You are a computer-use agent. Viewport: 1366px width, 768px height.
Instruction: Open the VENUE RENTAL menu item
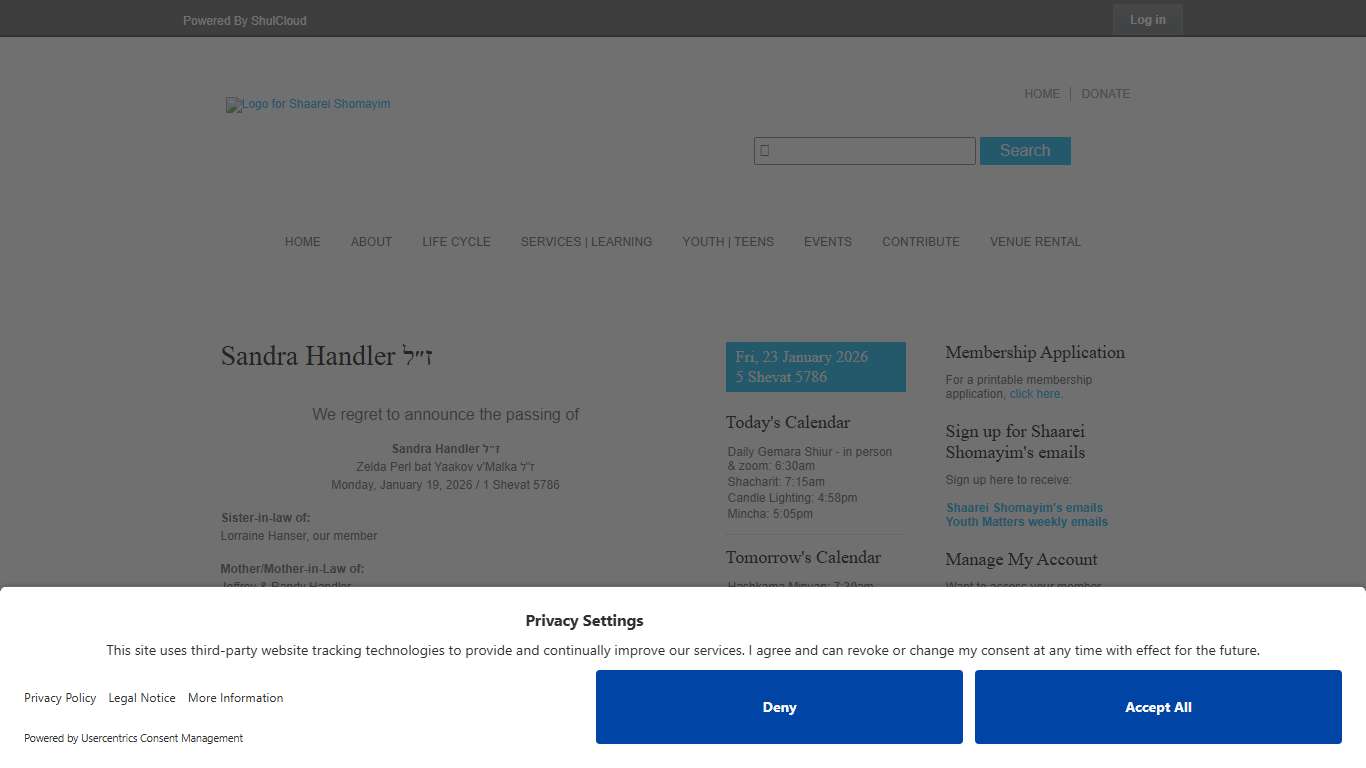tap(1035, 242)
